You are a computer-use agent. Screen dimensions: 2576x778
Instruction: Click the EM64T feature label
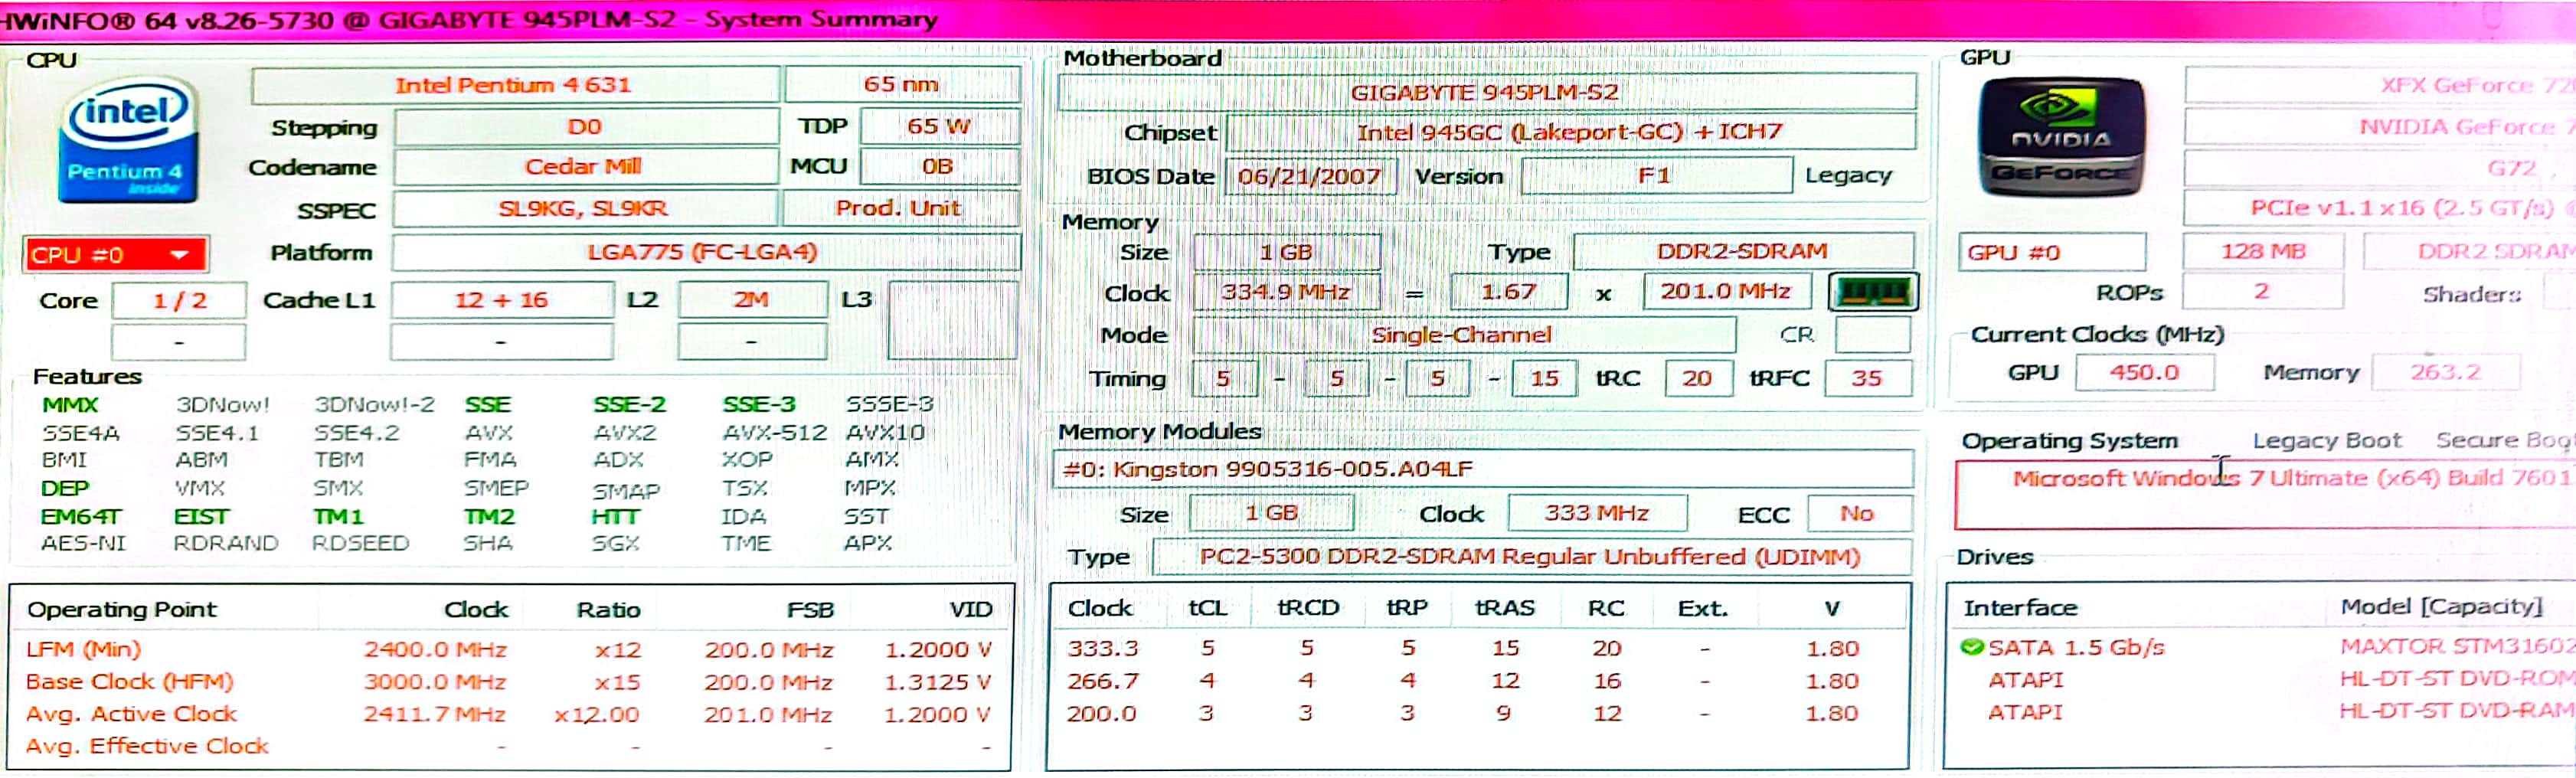pos(80,517)
